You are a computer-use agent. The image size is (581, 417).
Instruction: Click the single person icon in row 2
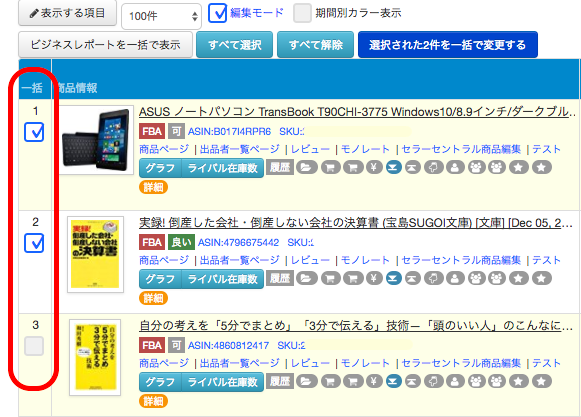pyautogui.click(x=455, y=278)
